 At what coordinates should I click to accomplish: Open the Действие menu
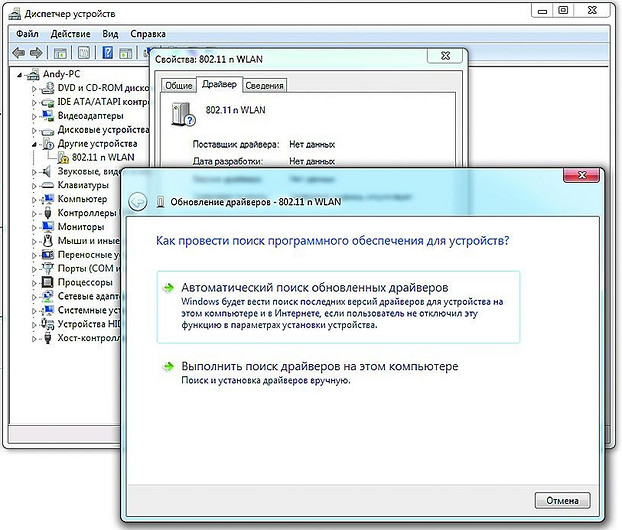[x=71, y=33]
